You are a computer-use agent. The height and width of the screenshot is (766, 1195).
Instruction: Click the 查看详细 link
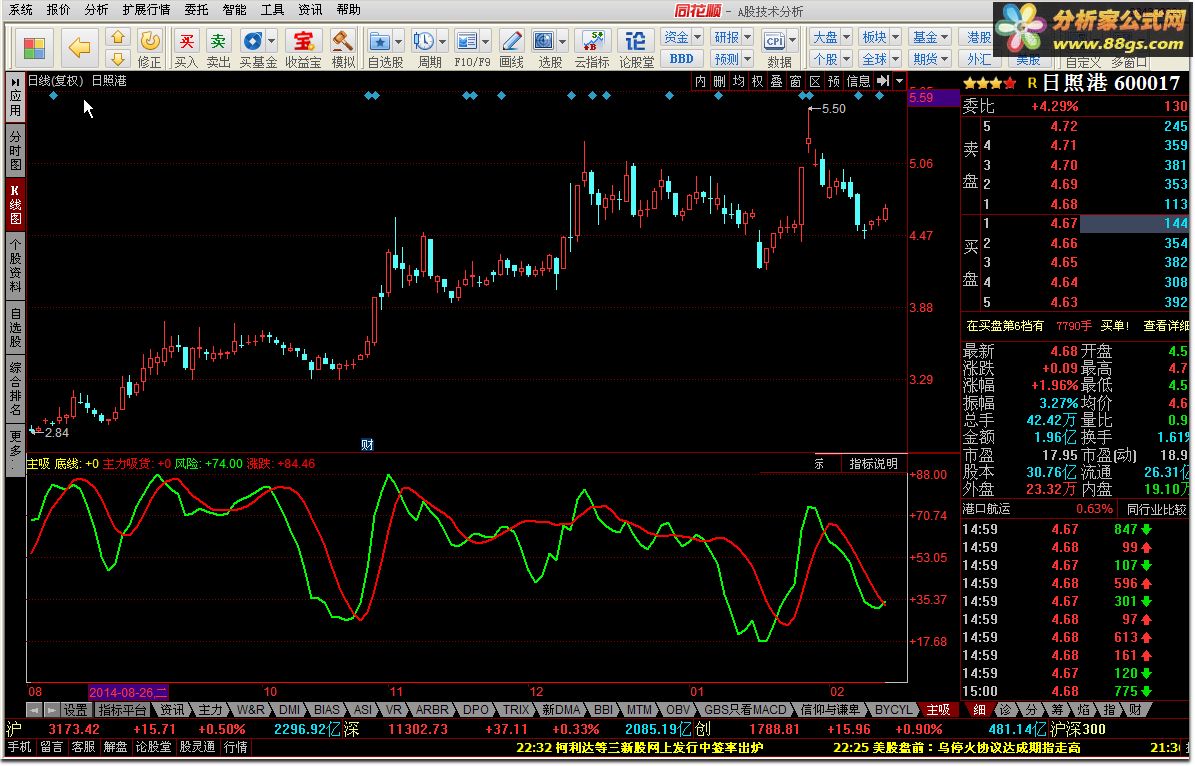click(1166, 325)
